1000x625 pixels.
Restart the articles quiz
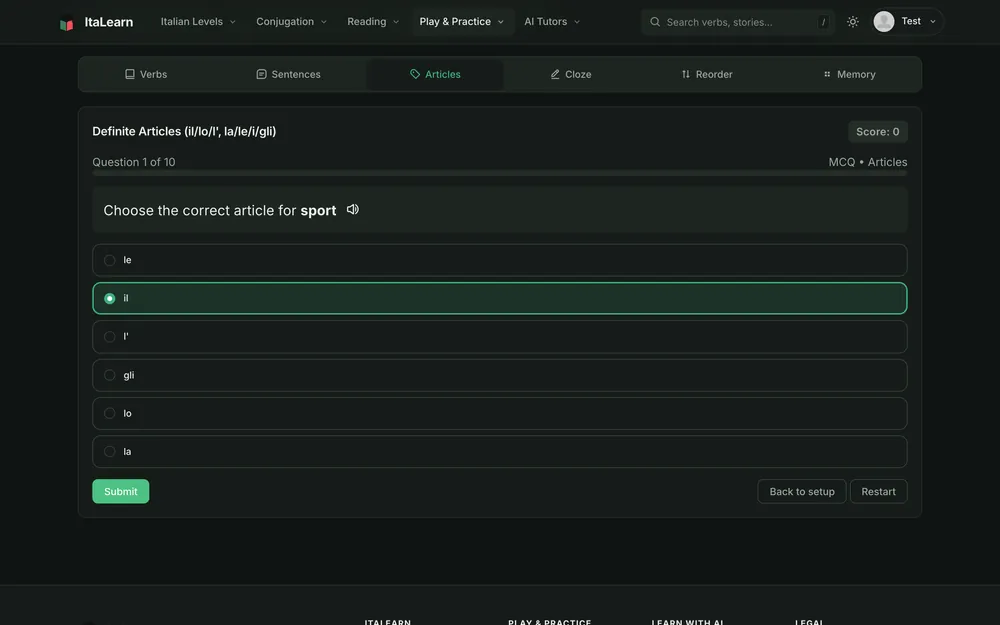click(x=878, y=492)
